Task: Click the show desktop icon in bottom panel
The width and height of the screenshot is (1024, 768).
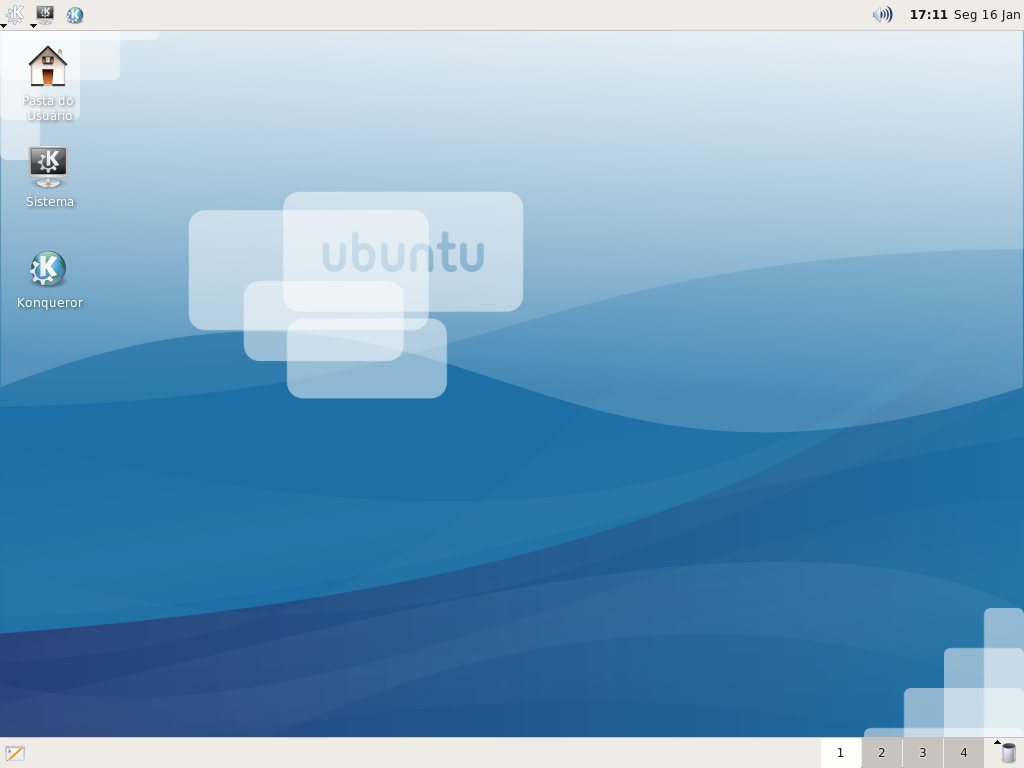Action: (x=14, y=753)
